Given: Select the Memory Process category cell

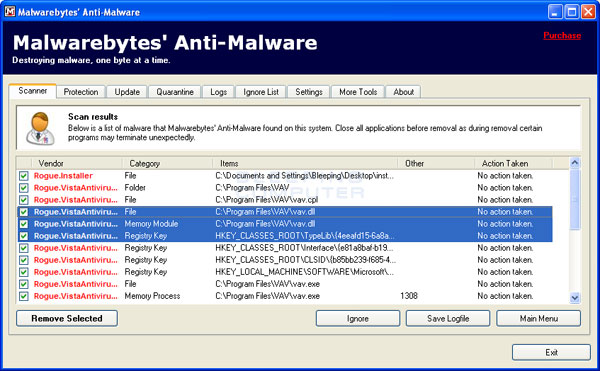Looking at the screenshot, I should tap(152, 296).
